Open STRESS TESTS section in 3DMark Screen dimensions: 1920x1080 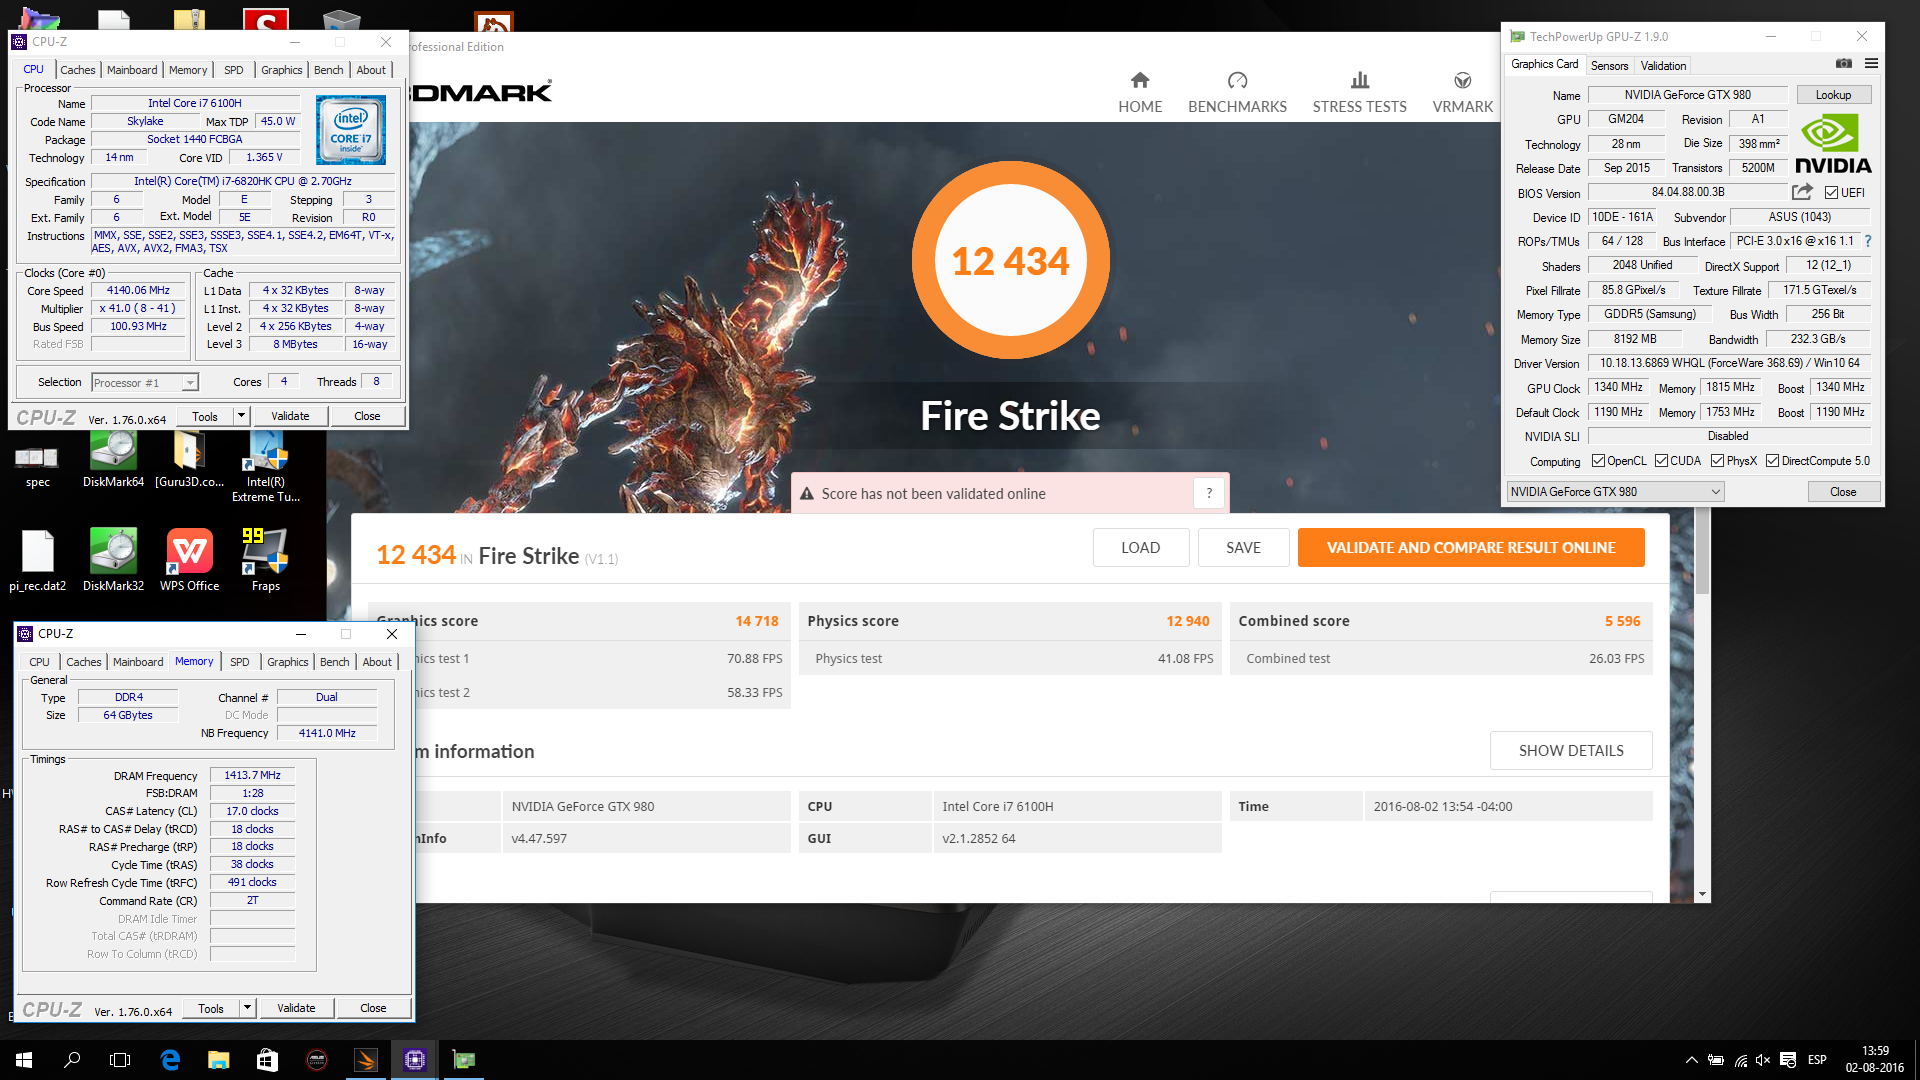click(1359, 93)
